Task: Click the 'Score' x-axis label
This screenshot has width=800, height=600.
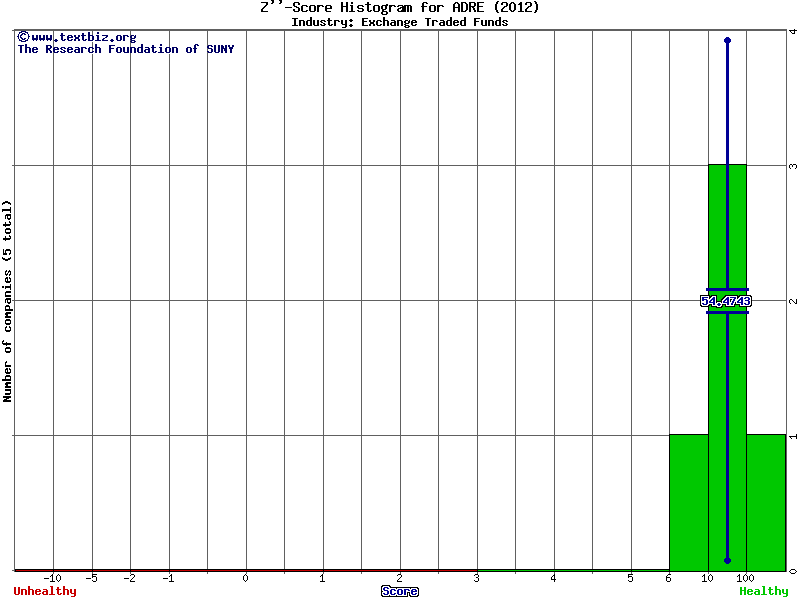Action: pyautogui.click(x=399, y=591)
